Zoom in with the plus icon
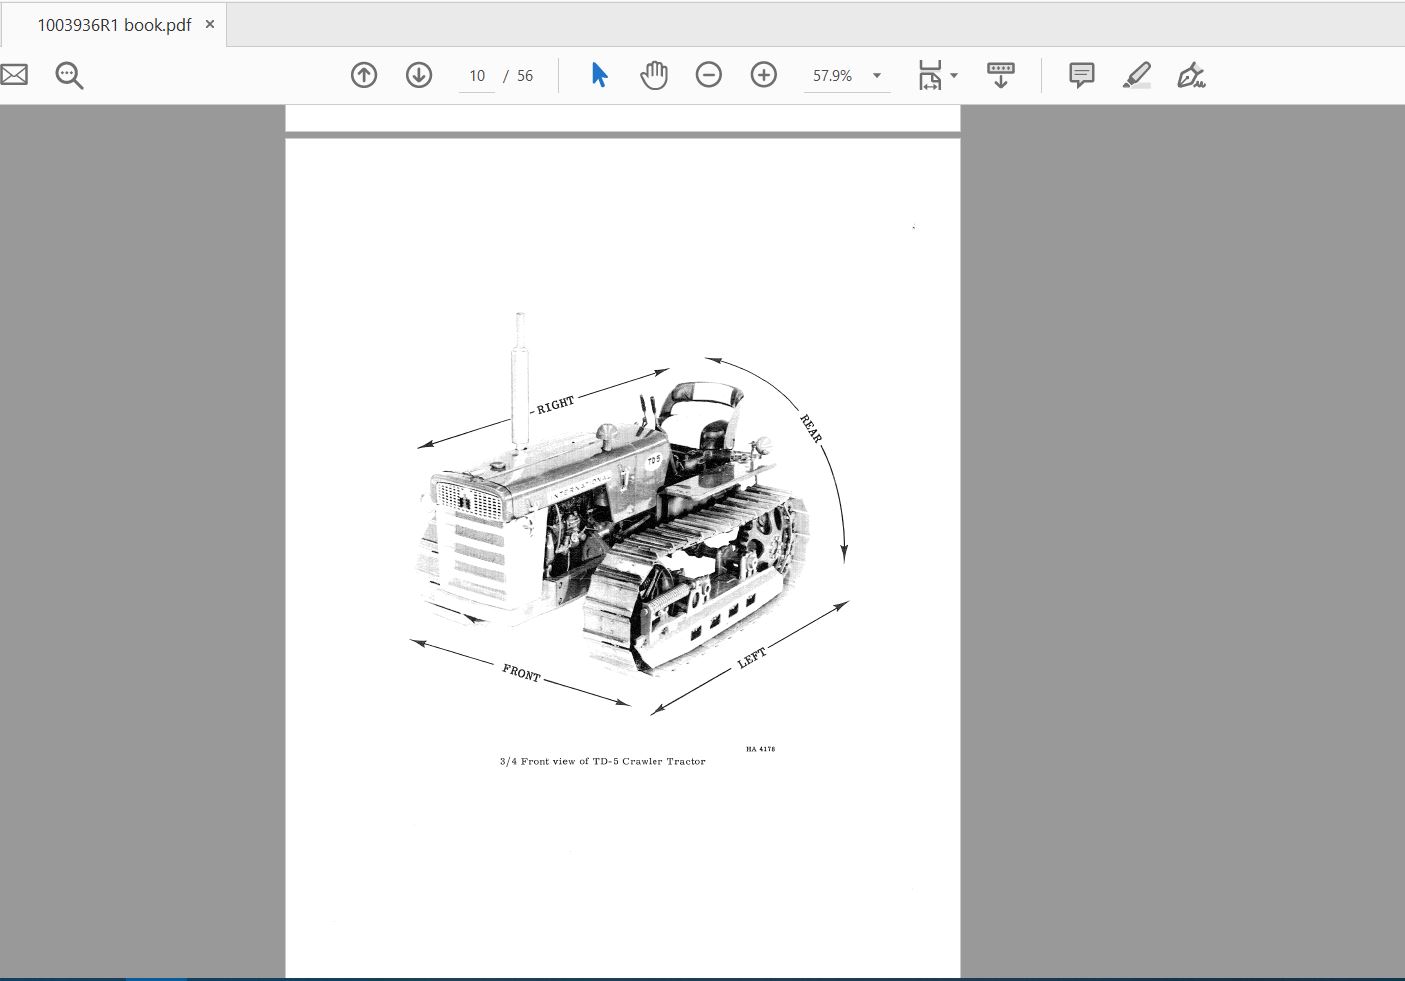This screenshot has width=1405, height=981. tap(764, 75)
